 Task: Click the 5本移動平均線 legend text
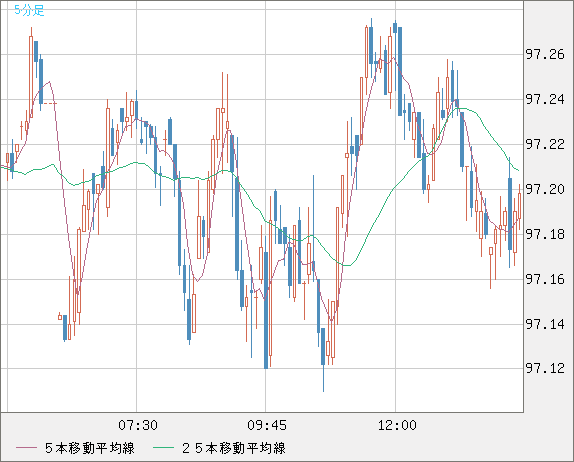tap(90, 448)
